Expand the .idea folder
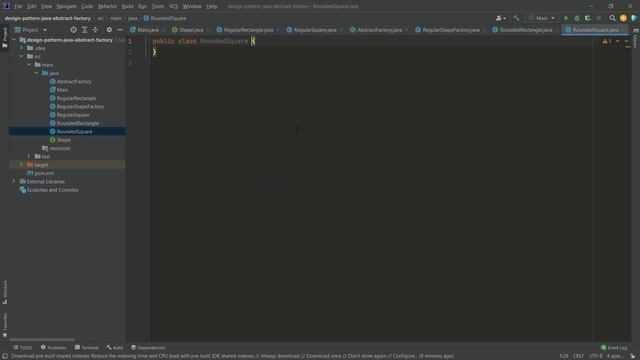This screenshot has height=360, width=640. [22, 48]
